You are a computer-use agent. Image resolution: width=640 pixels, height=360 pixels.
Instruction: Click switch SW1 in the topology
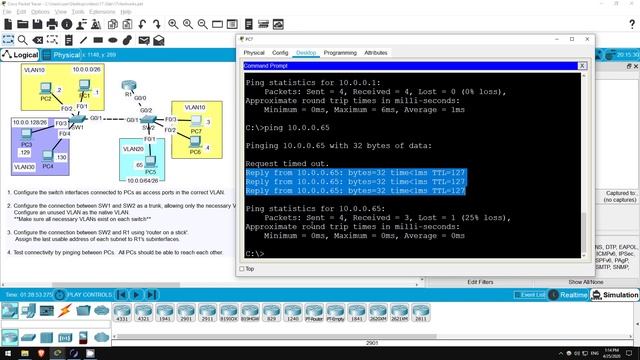[77, 119]
